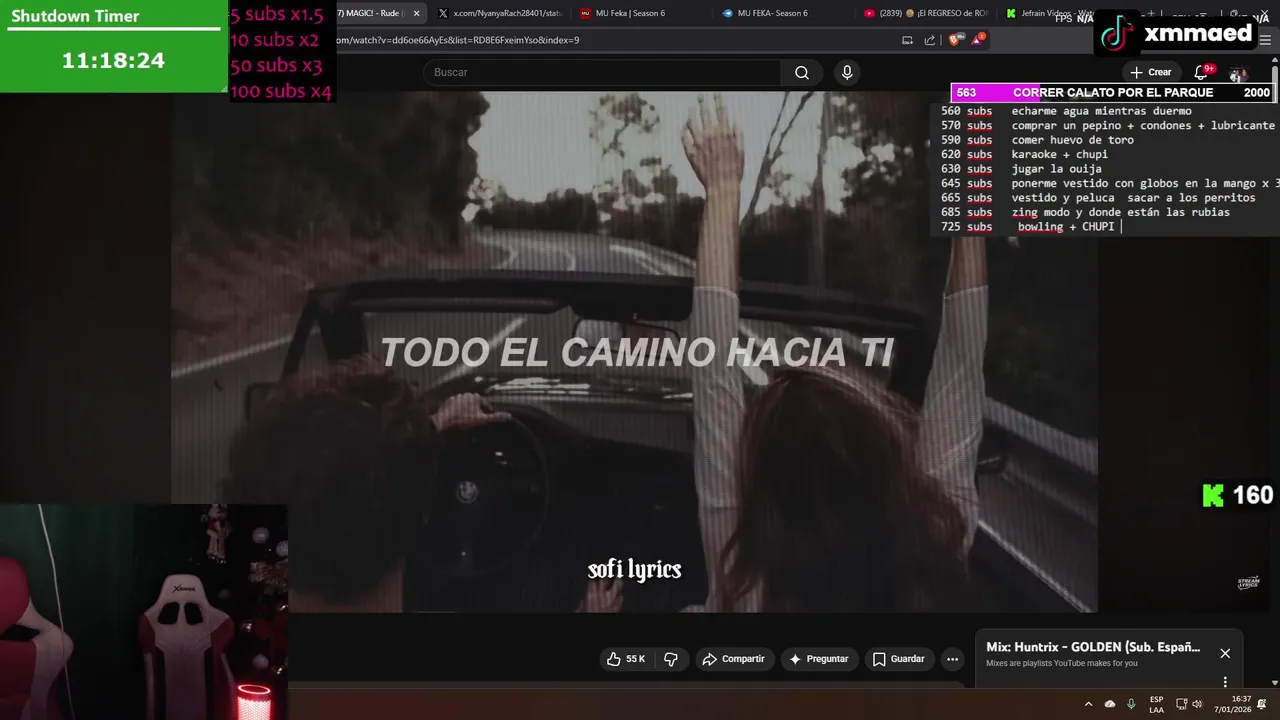Click the cloud sync tray icon

tap(1110, 704)
